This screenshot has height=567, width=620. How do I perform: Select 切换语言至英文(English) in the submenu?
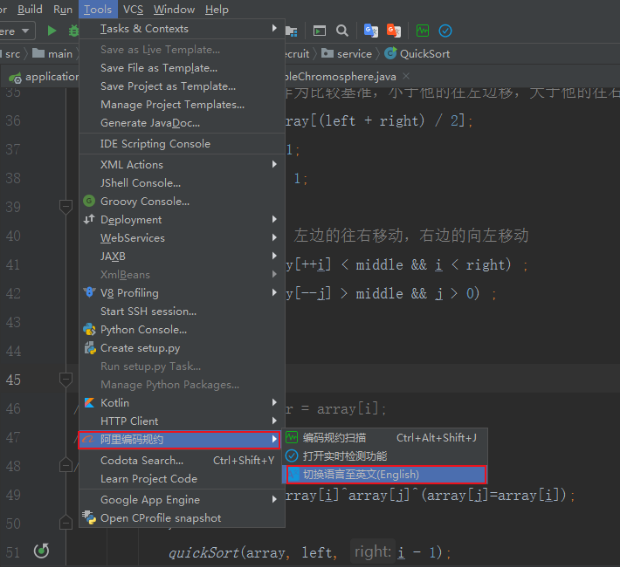[x=384, y=474]
